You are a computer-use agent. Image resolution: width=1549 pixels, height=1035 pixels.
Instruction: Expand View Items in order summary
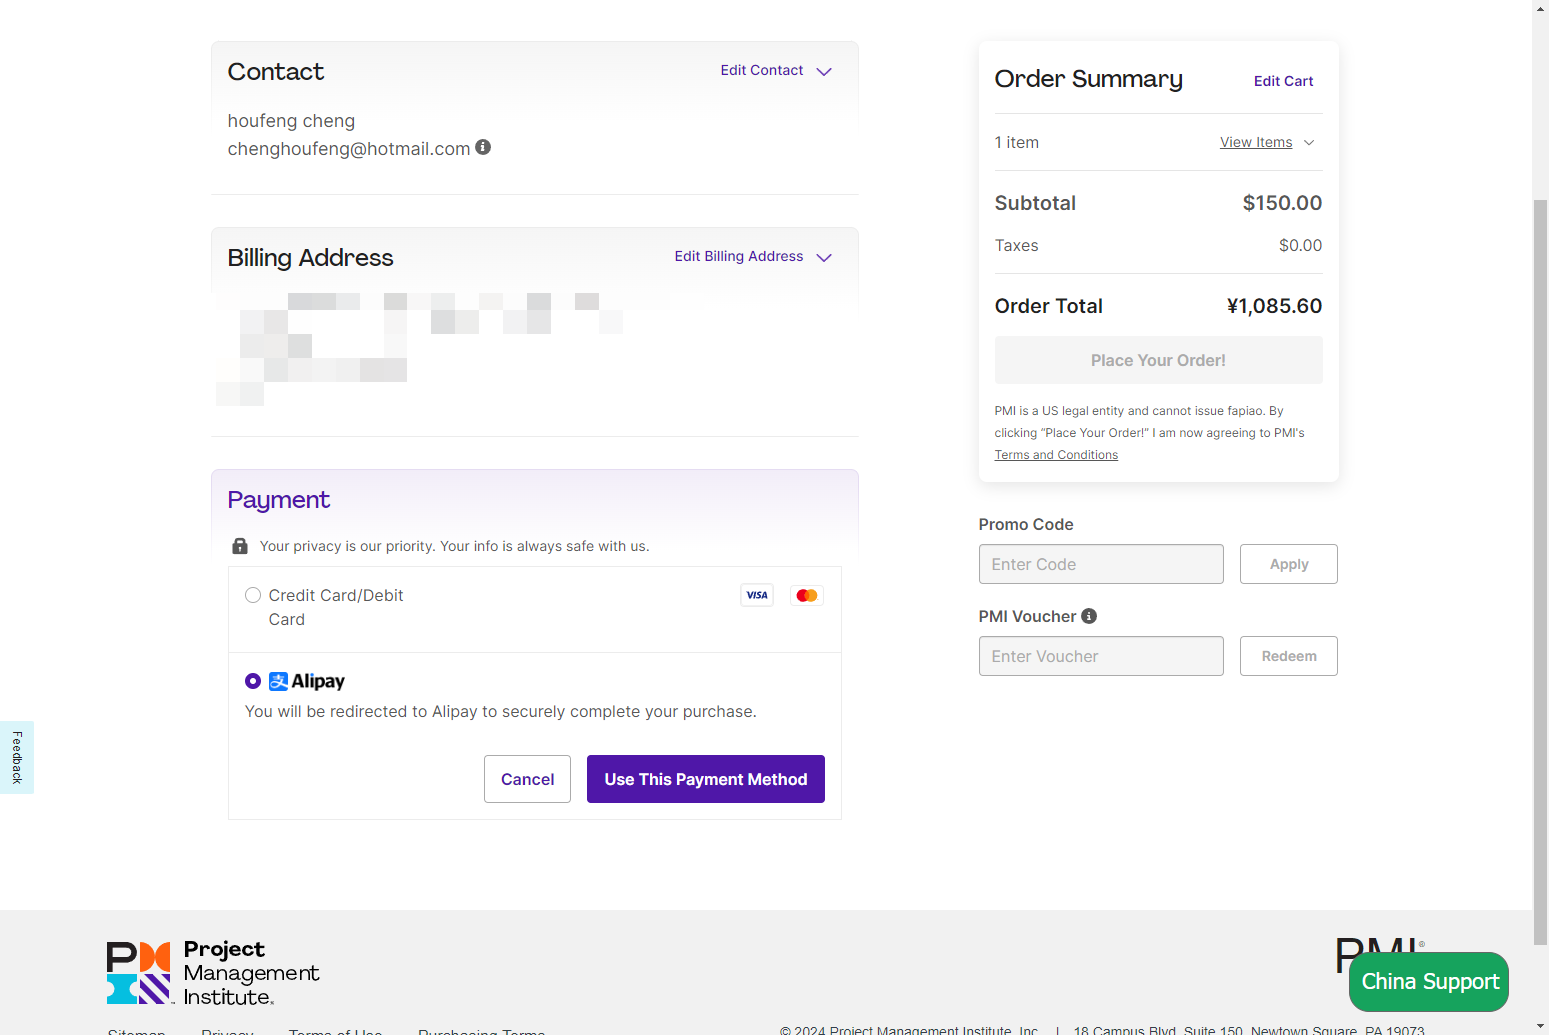(1266, 142)
